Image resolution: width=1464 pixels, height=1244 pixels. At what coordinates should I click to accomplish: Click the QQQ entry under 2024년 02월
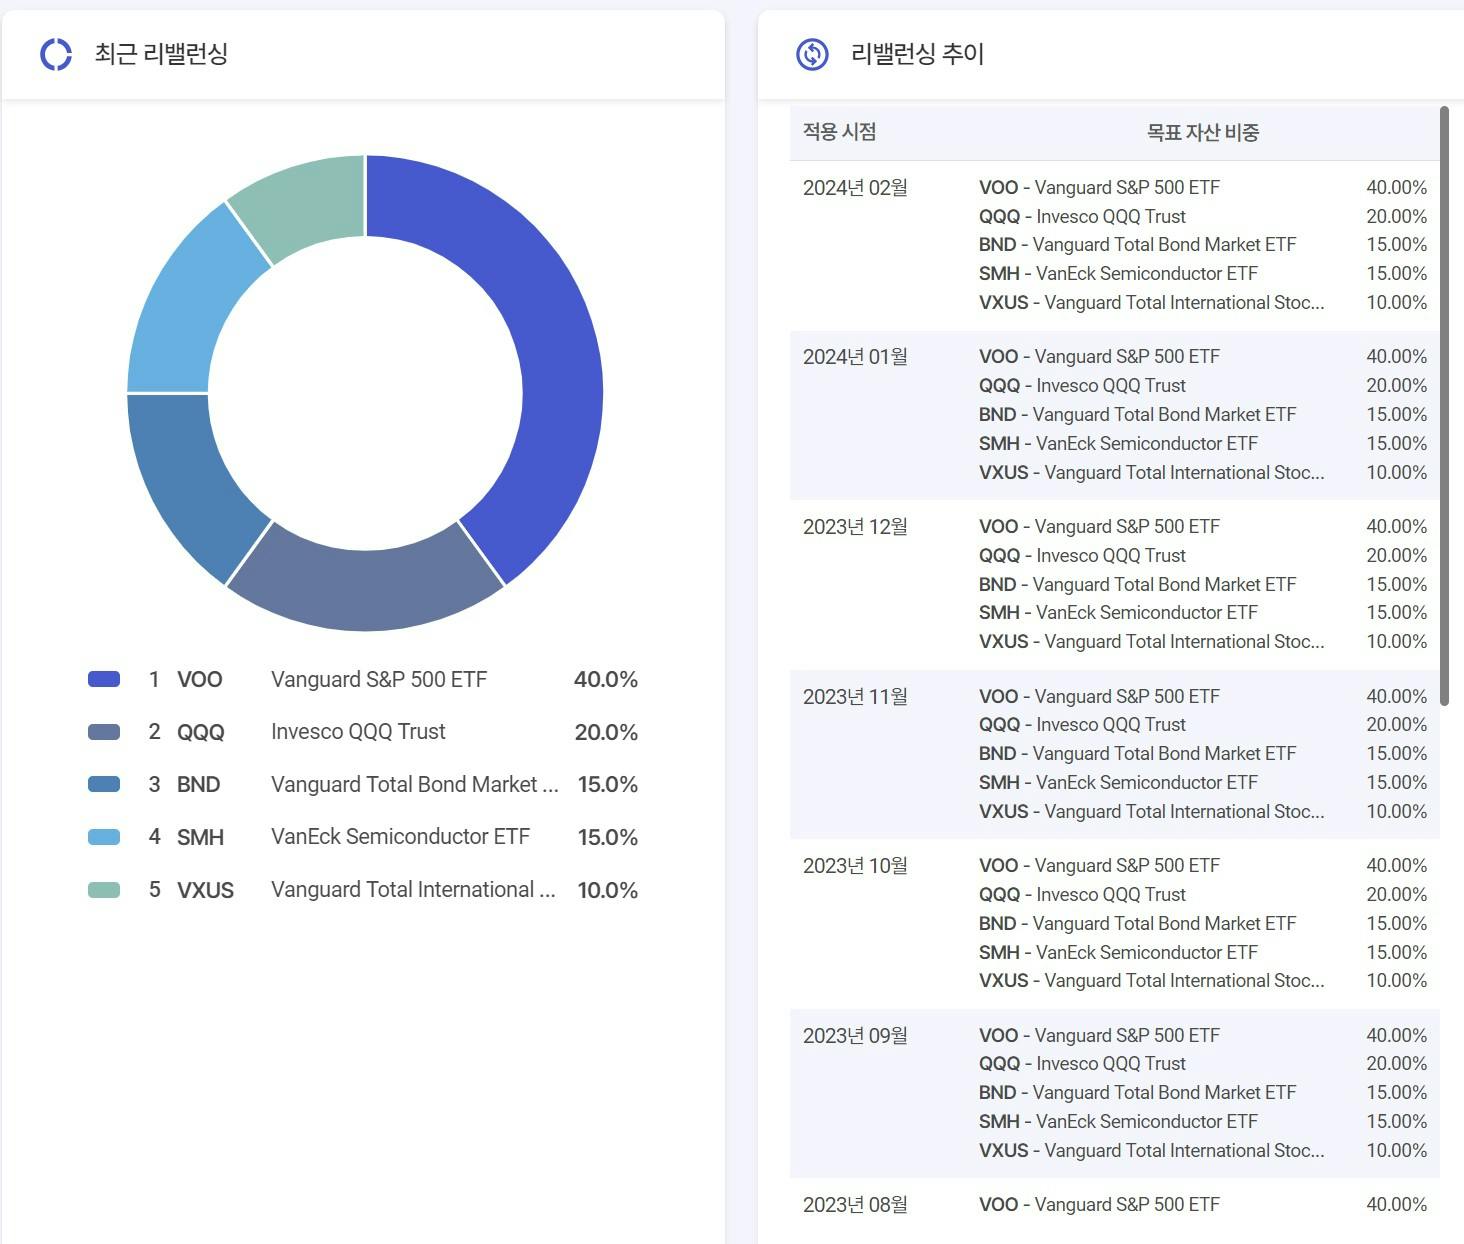pos(1082,217)
